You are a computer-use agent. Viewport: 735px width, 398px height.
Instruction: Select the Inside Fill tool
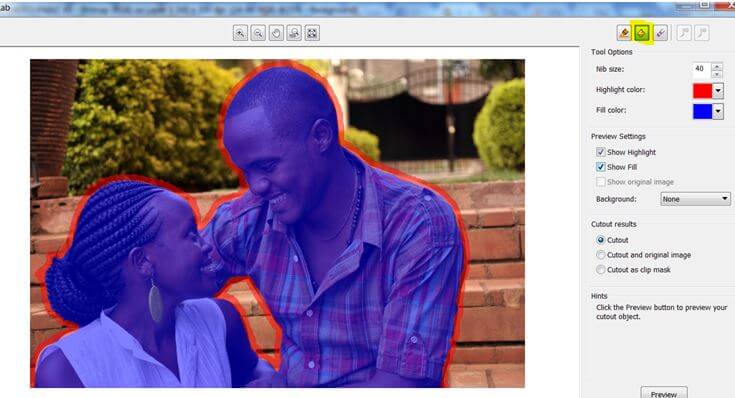(642, 33)
